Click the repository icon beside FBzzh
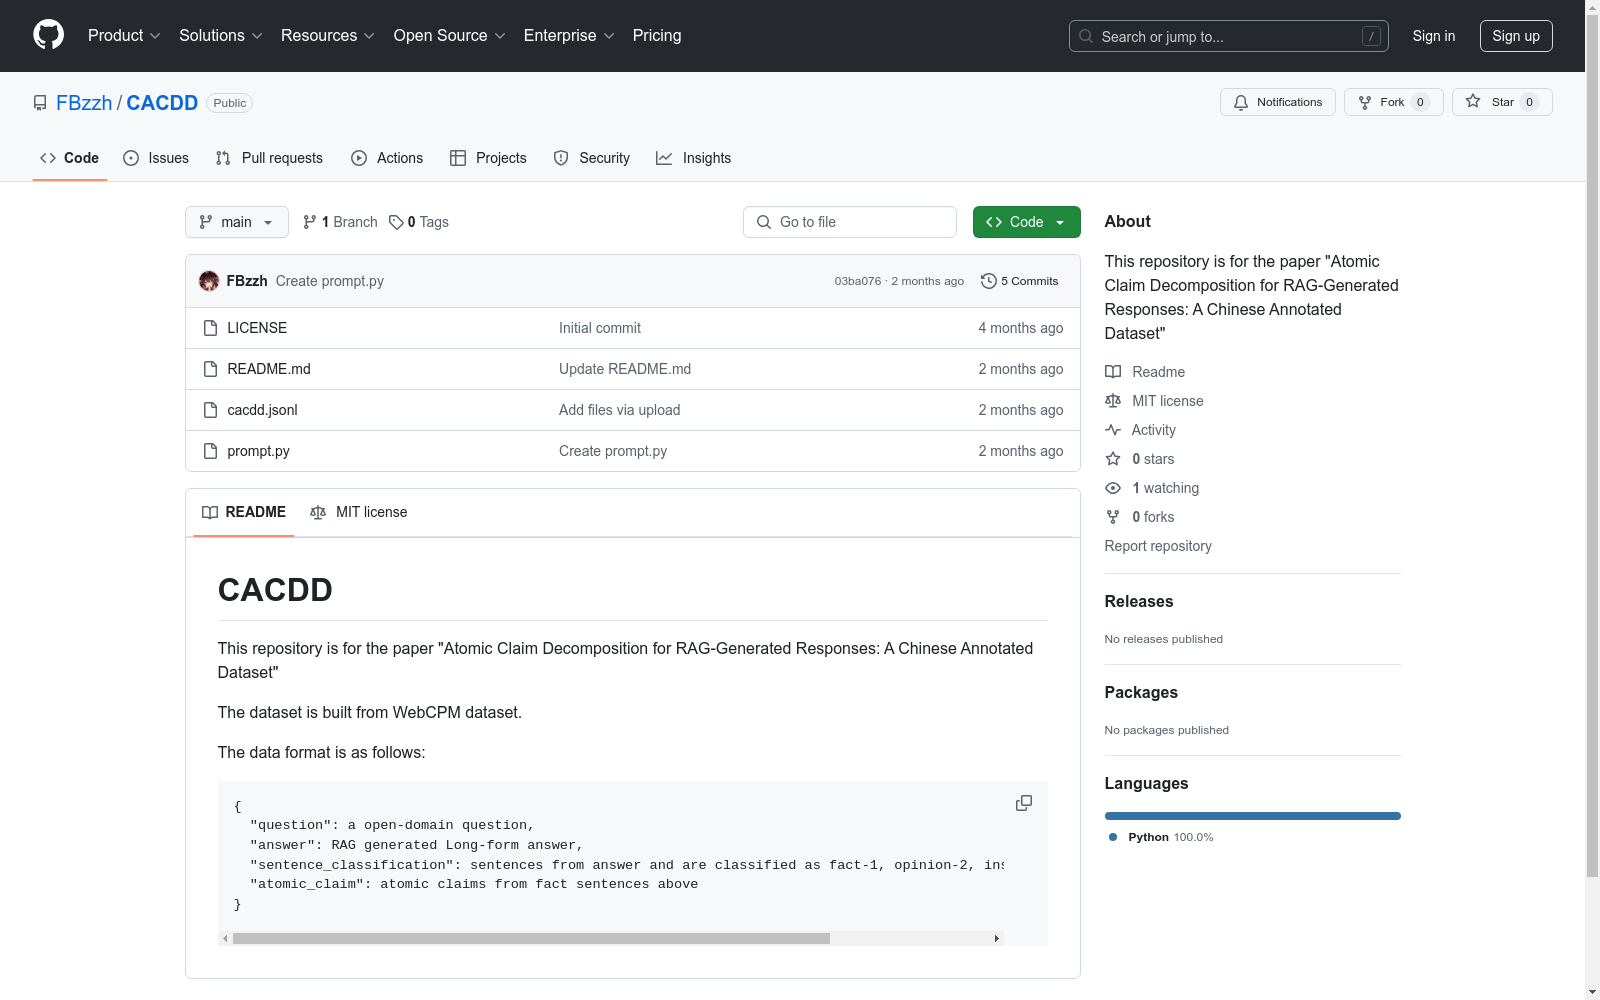Screen dimensions: 1600x1000 [x=40, y=103]
